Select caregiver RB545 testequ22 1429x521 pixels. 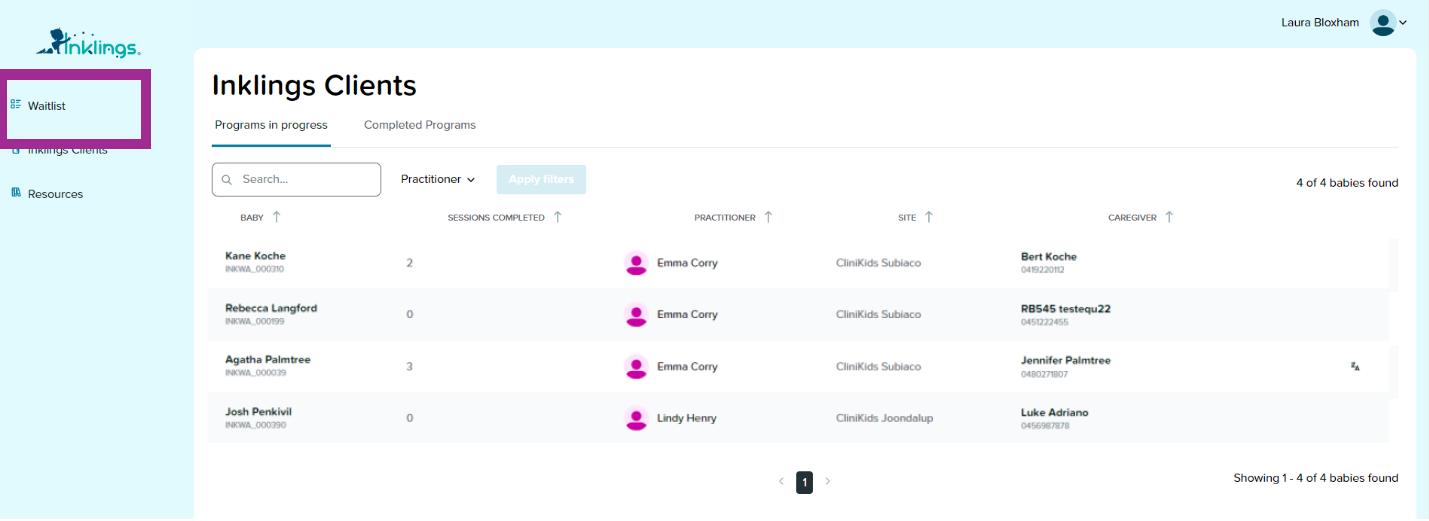point(1066,309)
